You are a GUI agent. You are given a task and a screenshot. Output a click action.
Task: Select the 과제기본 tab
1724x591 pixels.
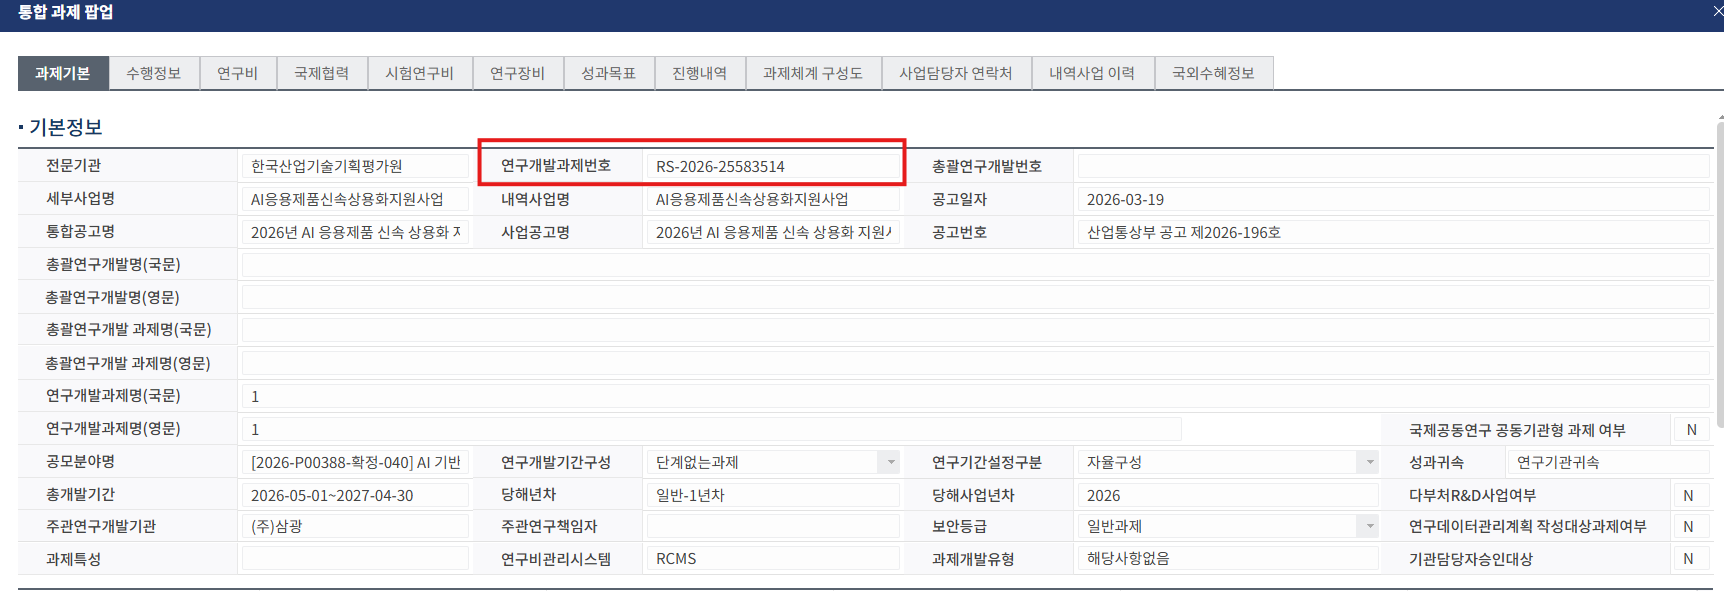tap(63, 73)
